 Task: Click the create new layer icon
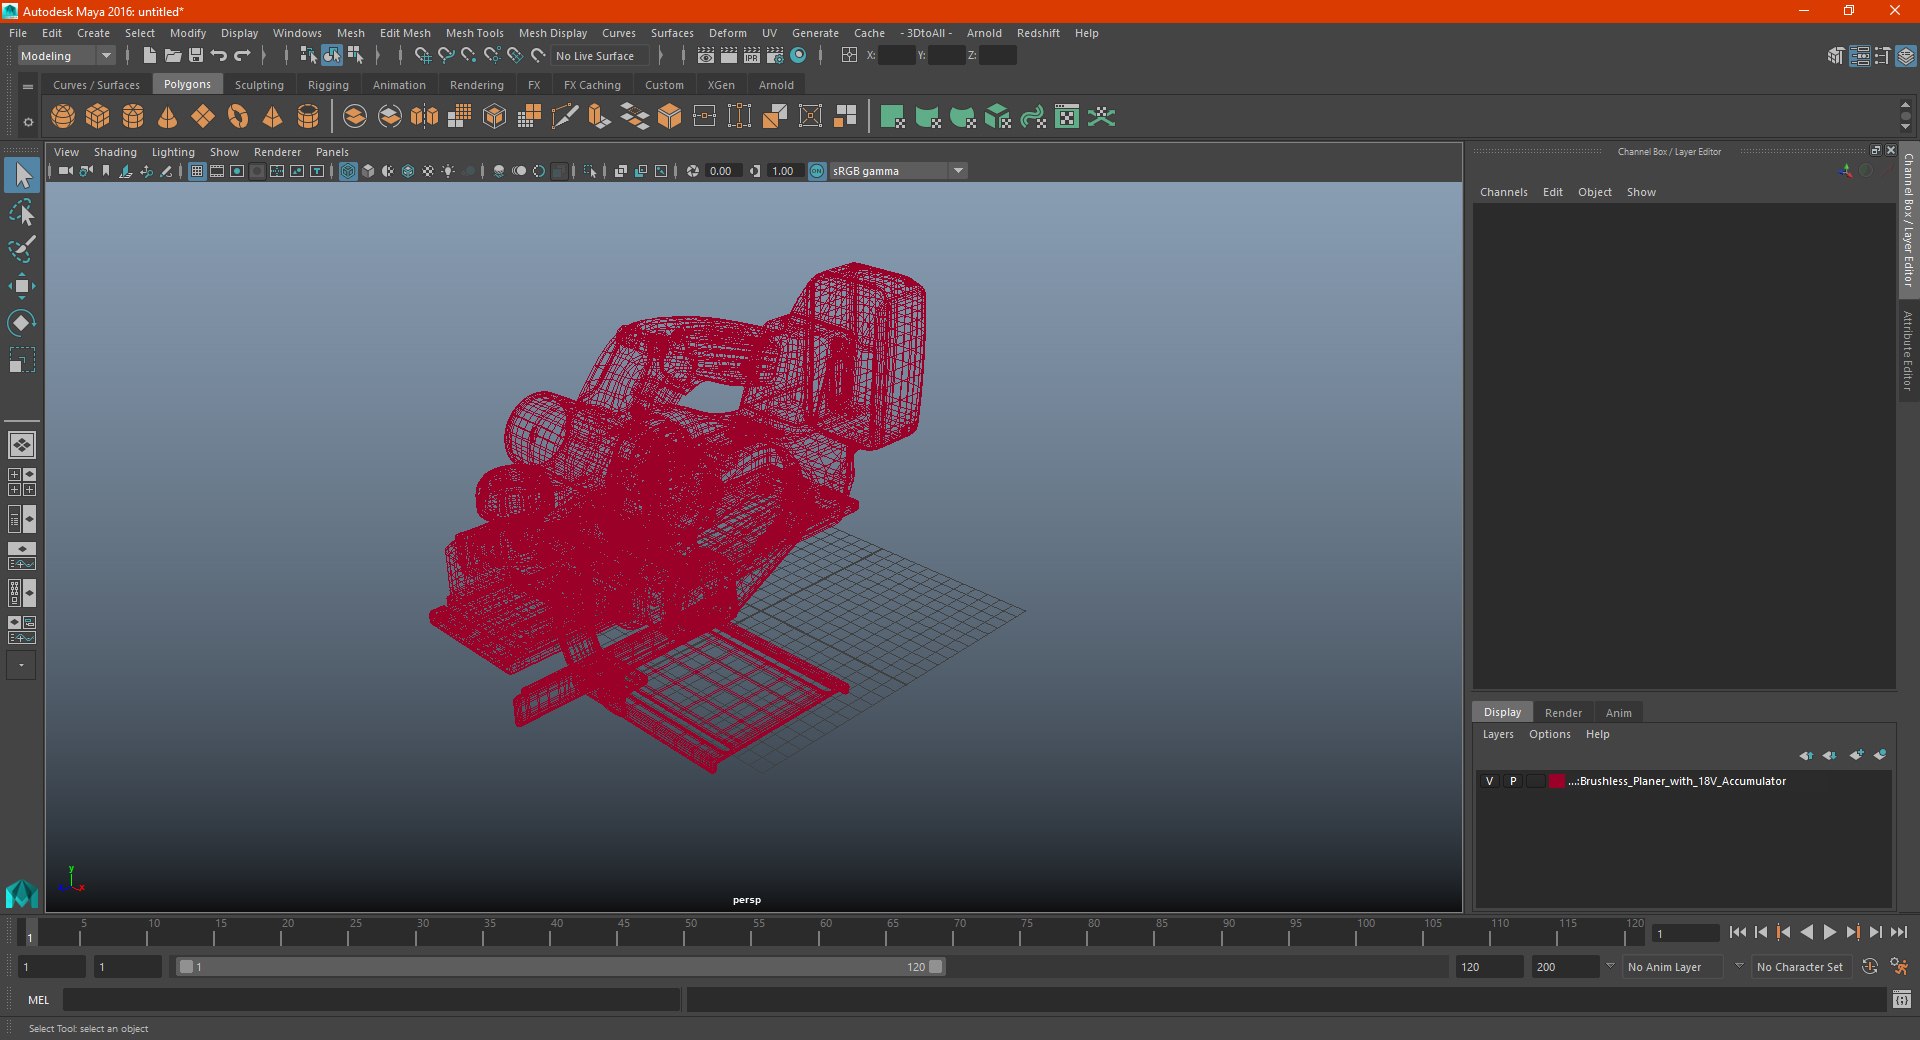[1856, 755]
